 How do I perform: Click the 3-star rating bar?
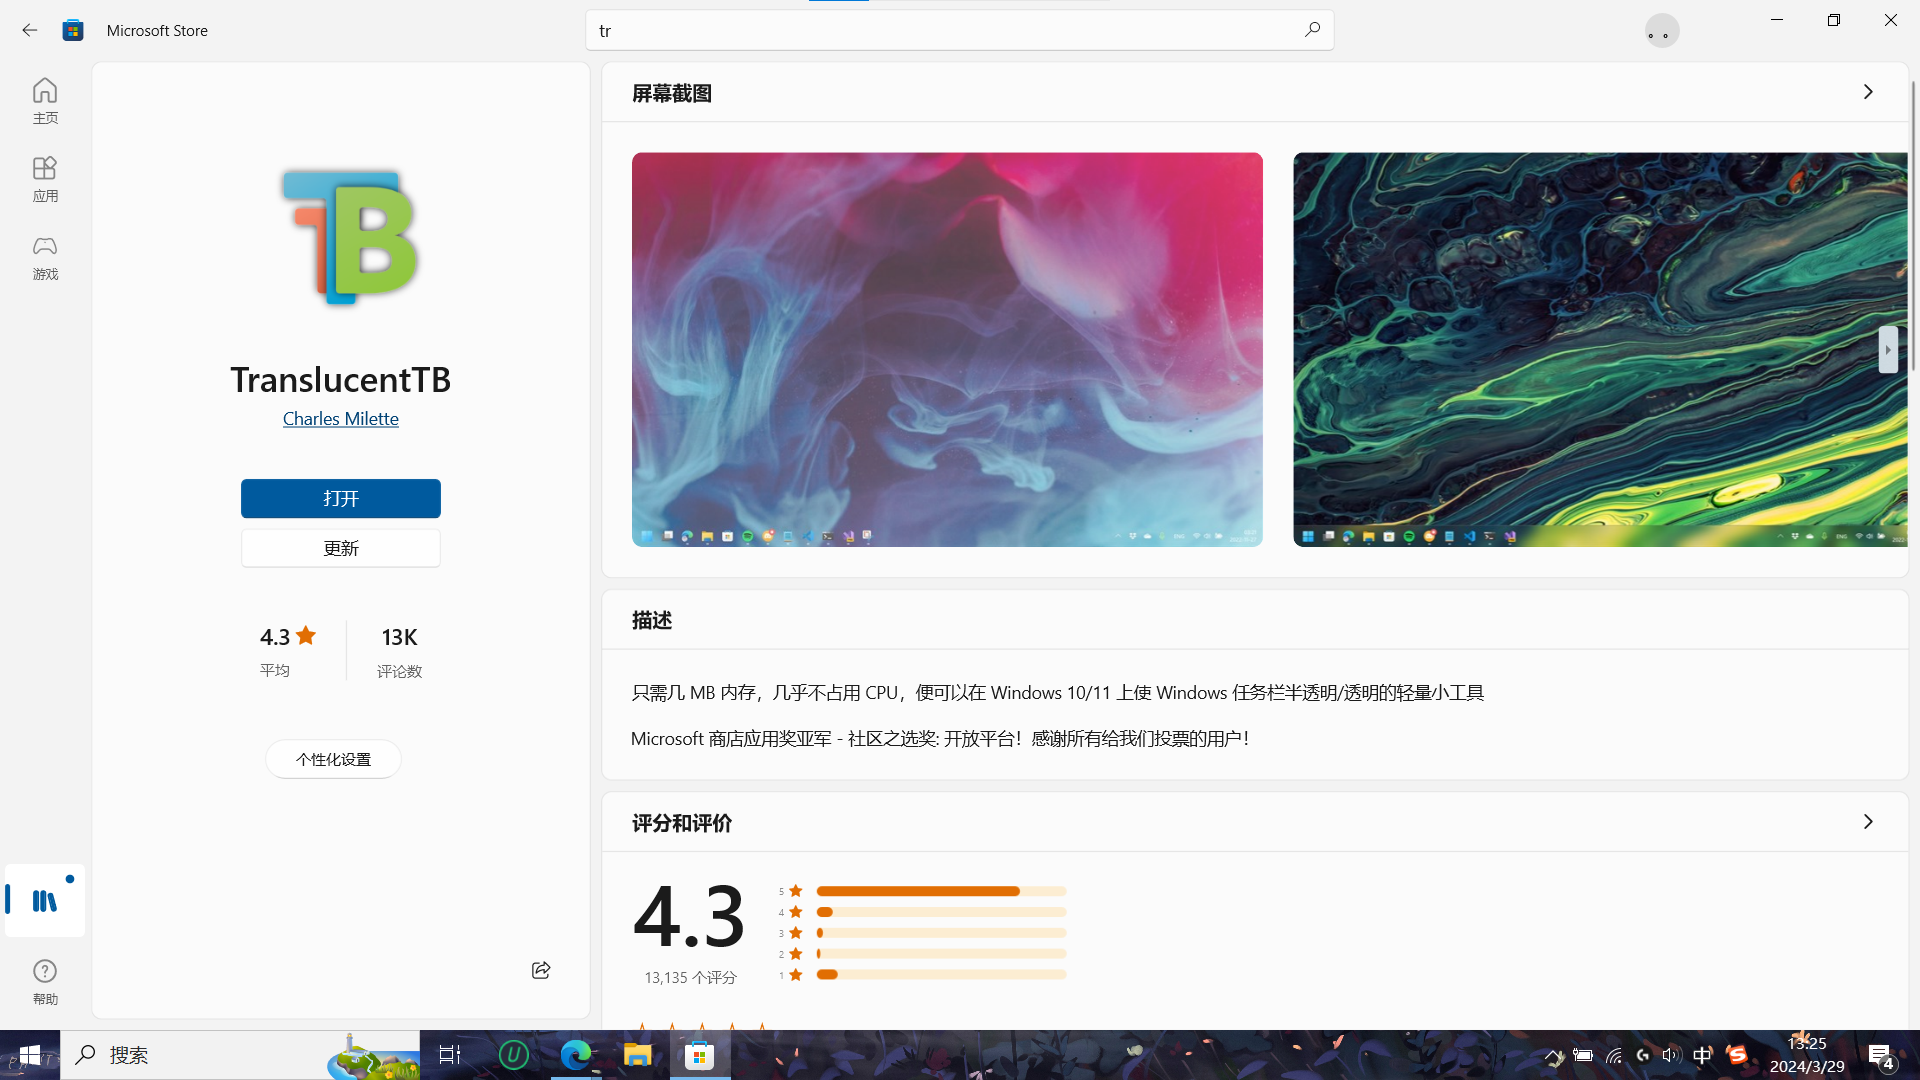coord(941,933)
